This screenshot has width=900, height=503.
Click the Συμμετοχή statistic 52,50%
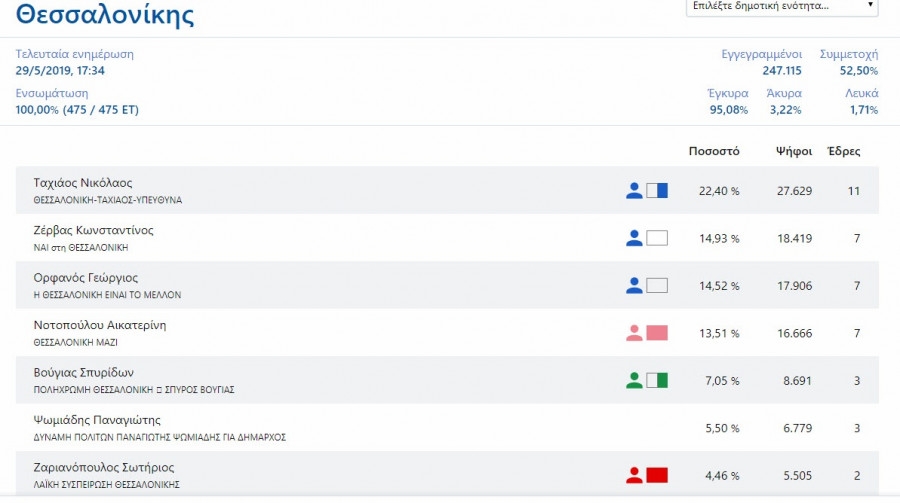(x=858, y=71)
